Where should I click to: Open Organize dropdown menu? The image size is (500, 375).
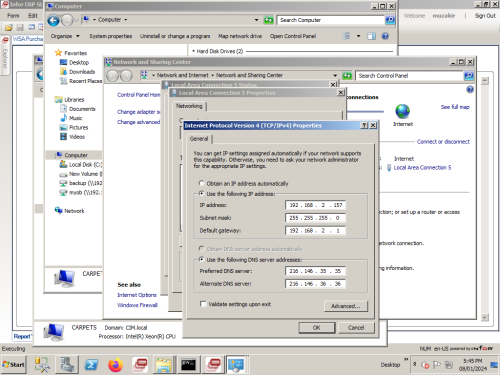click(65, 36)
